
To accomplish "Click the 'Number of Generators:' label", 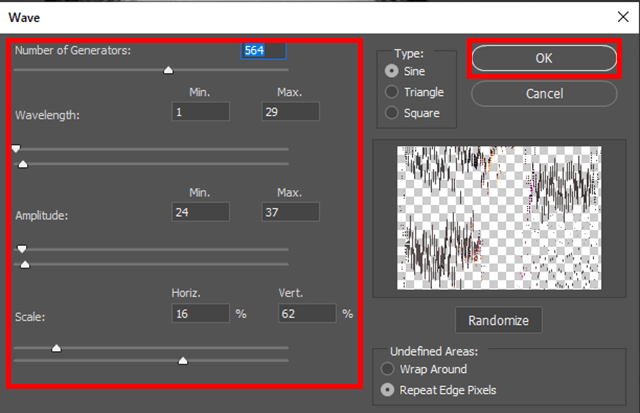I will point(73,51).
